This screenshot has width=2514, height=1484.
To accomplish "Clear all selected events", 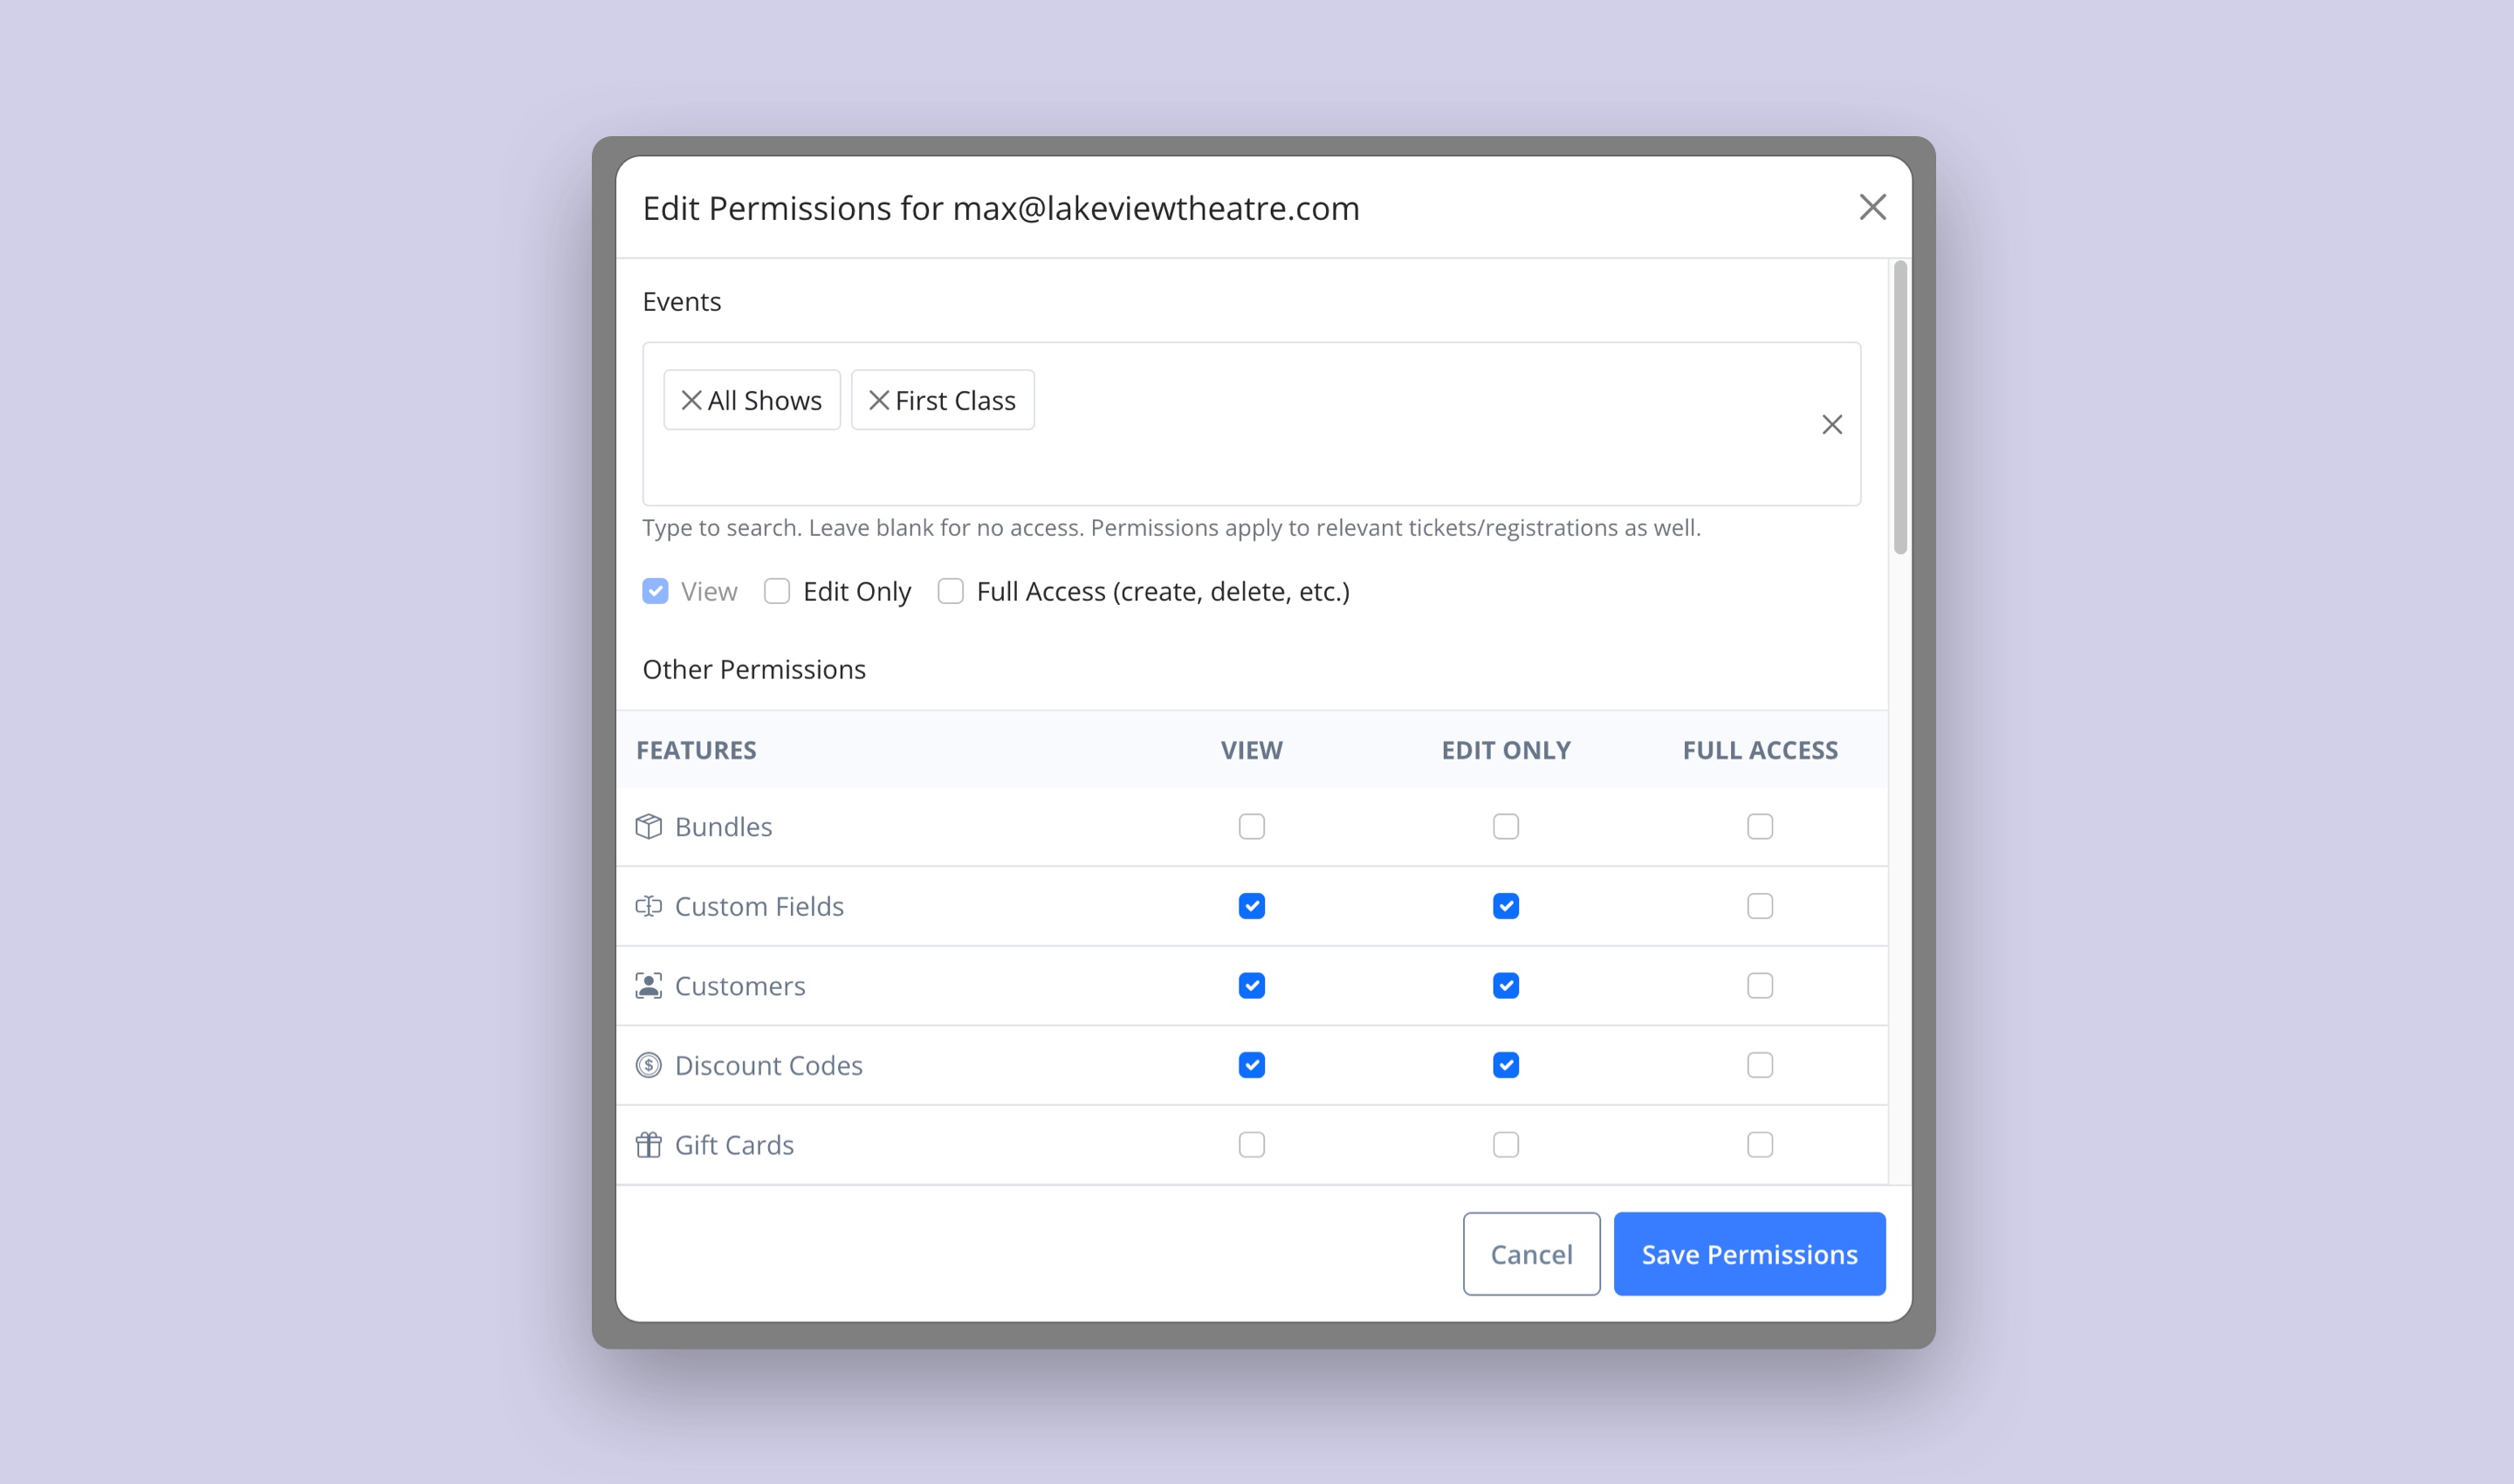I will tap(1831, 424).
